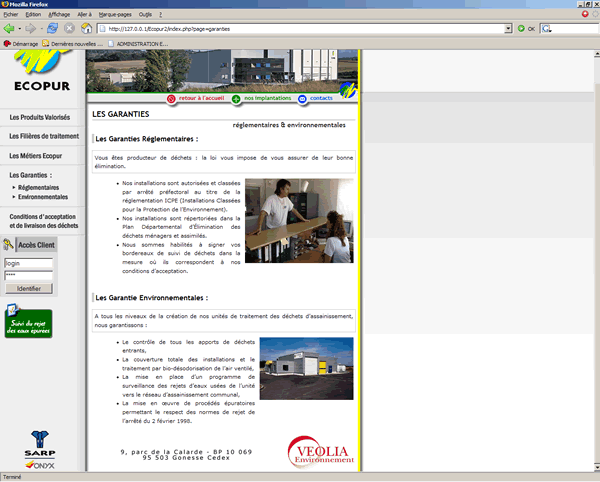Open the ADMINISTRATION E... bookmark

pyautogui.click(x=138, y=44)
